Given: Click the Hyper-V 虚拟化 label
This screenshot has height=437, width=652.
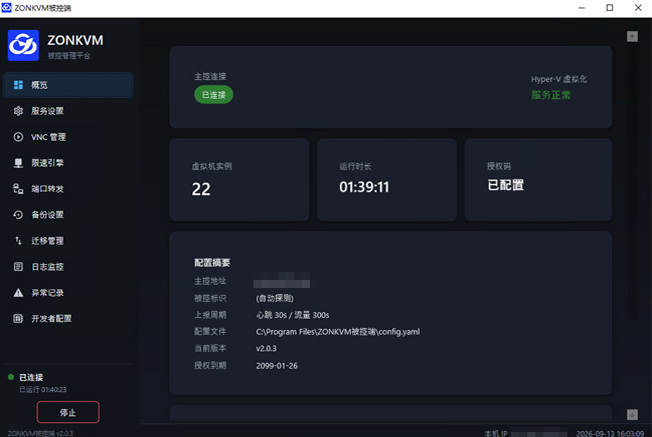Looking at the screenshot, I should coord(559,79).
